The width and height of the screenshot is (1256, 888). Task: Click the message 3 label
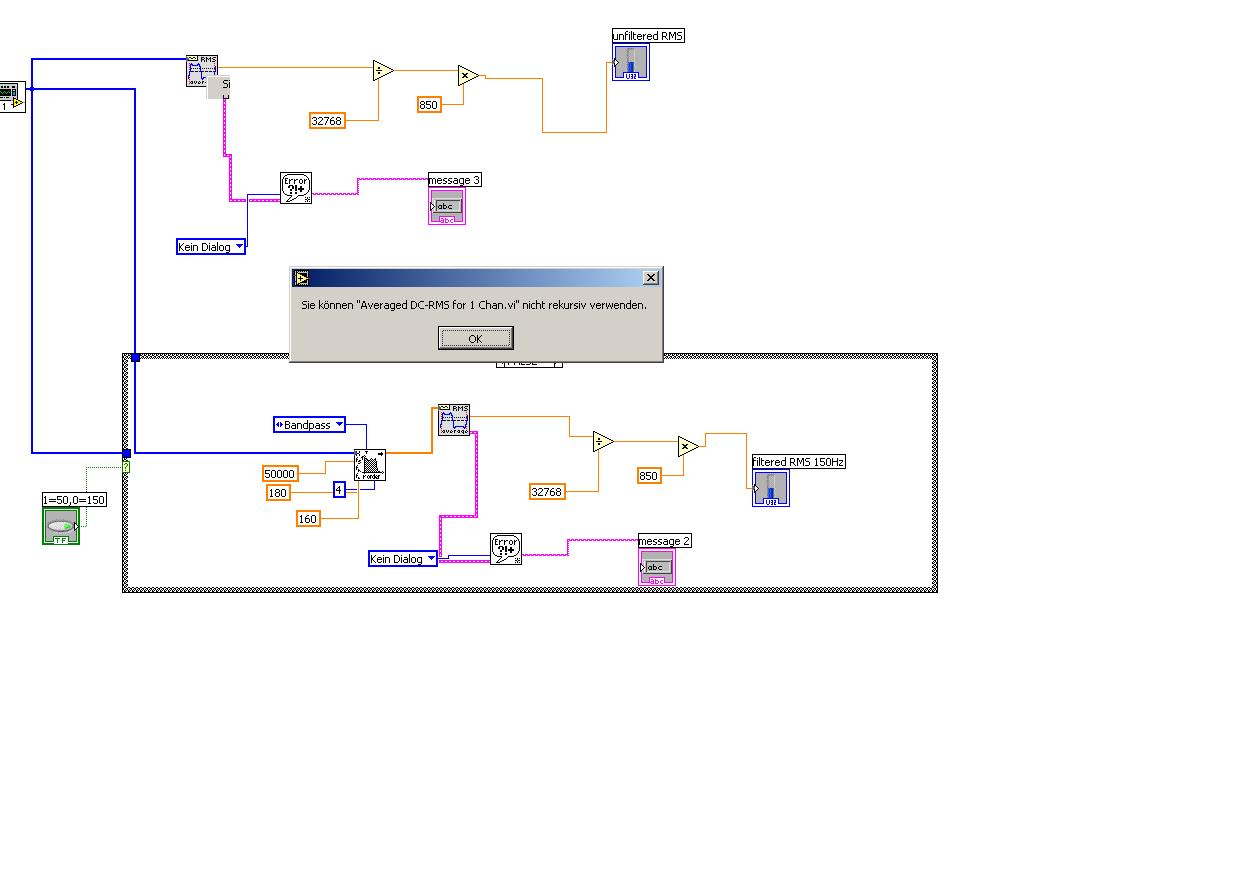pyautogui.click(x=455, y=180)
